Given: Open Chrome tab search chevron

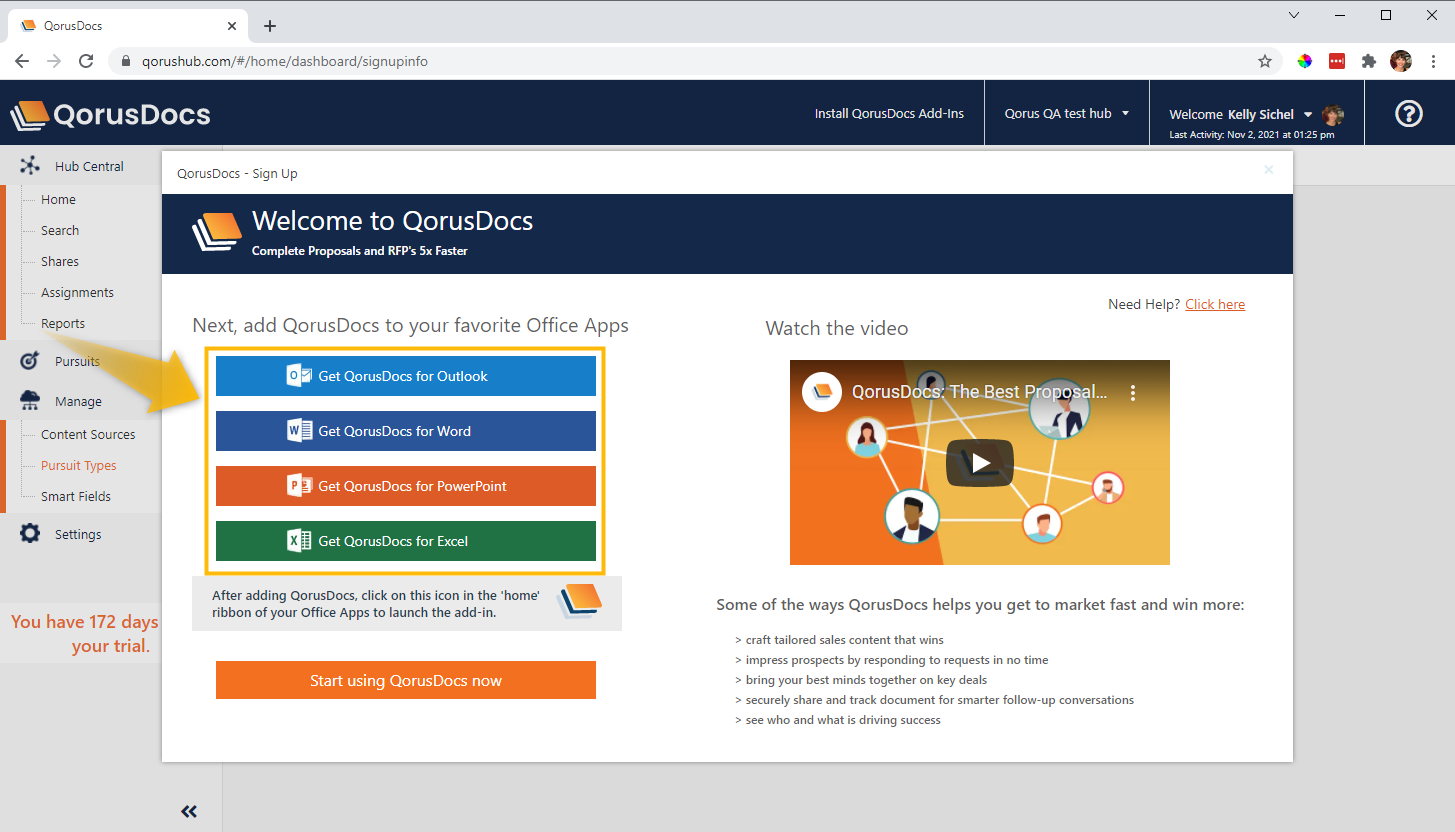Looking at the screenshot, I should tap(1294, 15).
